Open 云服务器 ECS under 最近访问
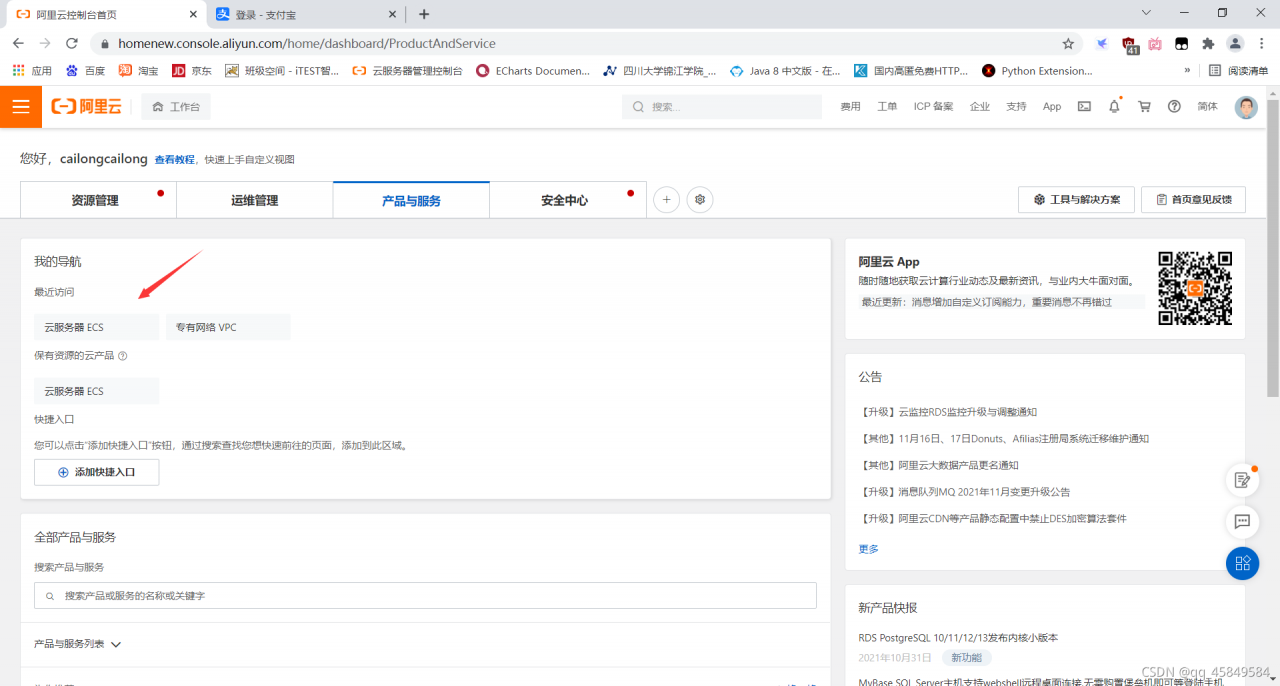Image resolution: width=1280 pixels, height=686 pixels. 97,327
